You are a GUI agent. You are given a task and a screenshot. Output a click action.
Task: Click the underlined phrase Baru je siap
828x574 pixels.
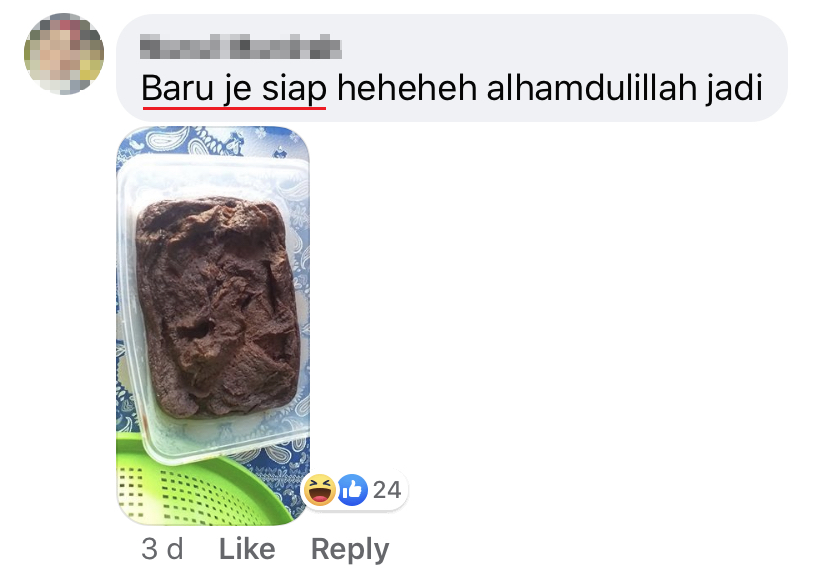click(x=234, y=88)
